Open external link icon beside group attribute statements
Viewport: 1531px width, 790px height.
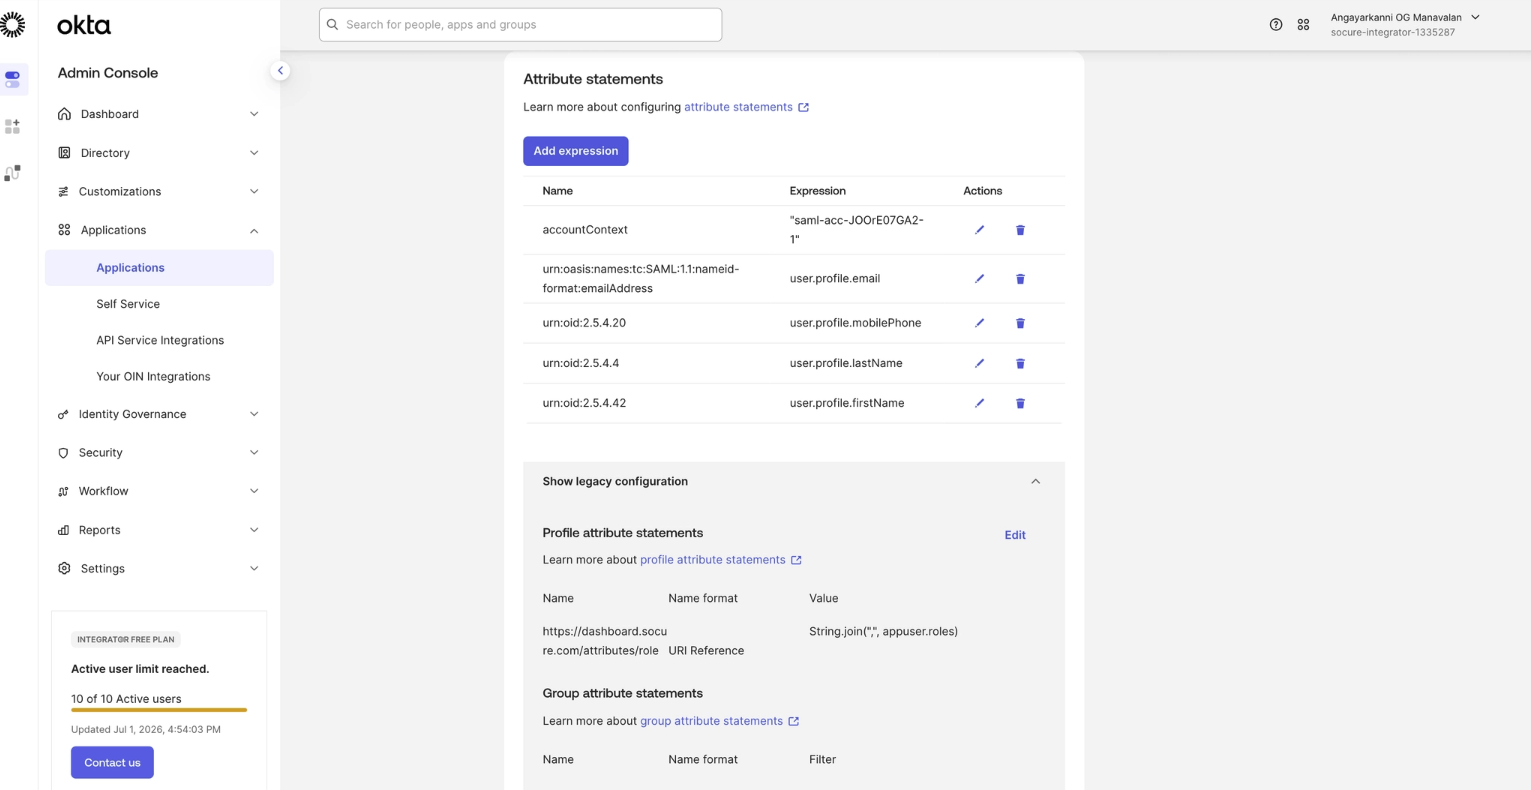793,721
